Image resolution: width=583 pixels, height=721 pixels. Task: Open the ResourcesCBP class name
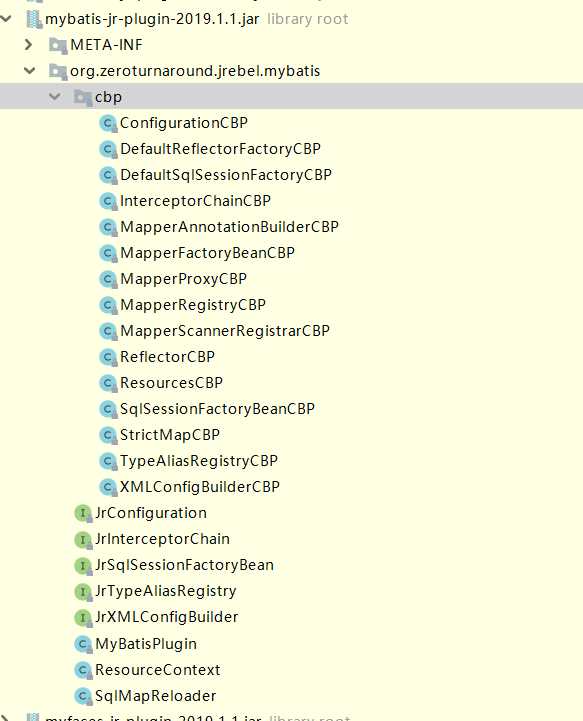coord(171,383)
